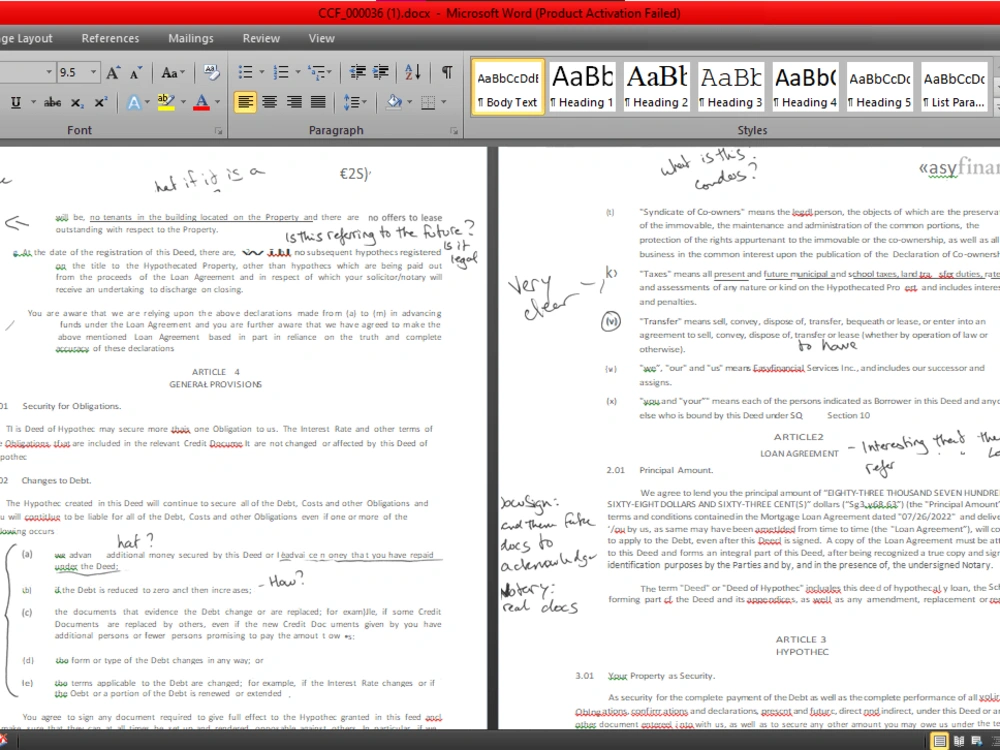Click the 'HYPOTHEC' heading under Article 3
Image resolution: width=1000 pixels, height=750 pixels.
[x=802, y=652]
